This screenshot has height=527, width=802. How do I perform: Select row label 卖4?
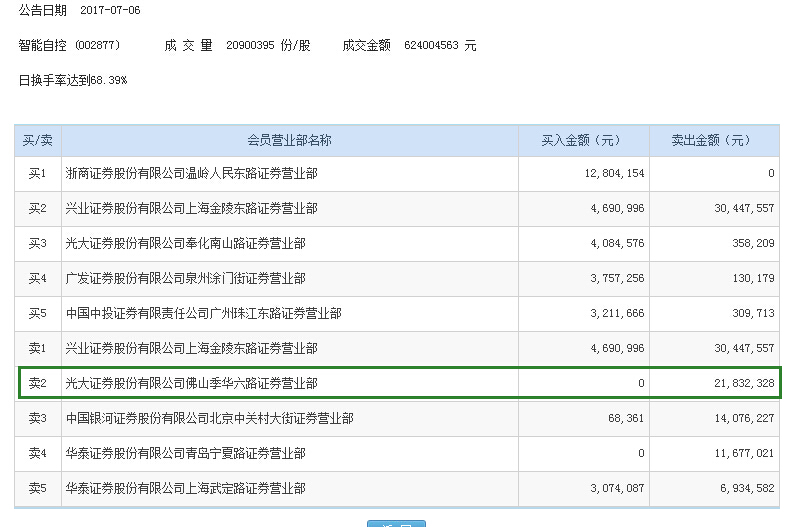pyautogui.click(x=37, y=453)
